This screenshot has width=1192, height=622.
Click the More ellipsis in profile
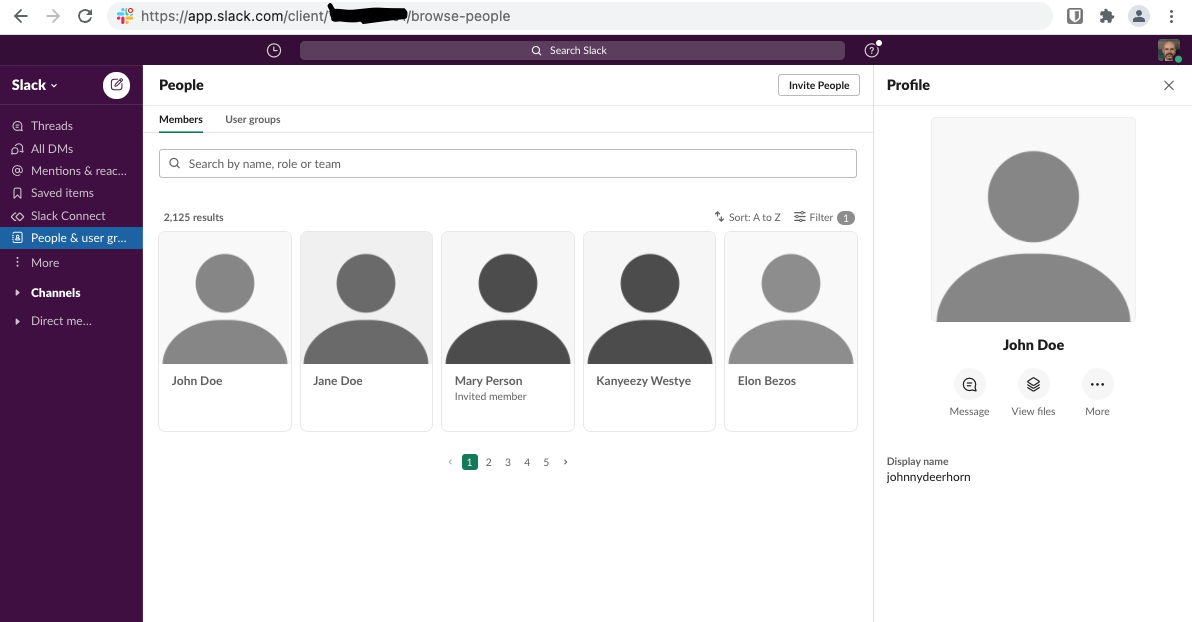point(1097,384)
